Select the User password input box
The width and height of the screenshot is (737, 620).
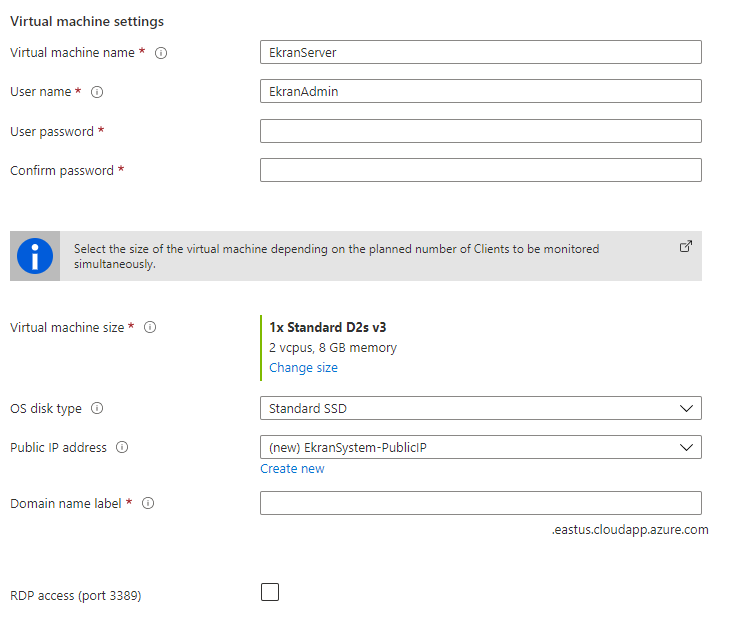[480, 131]
